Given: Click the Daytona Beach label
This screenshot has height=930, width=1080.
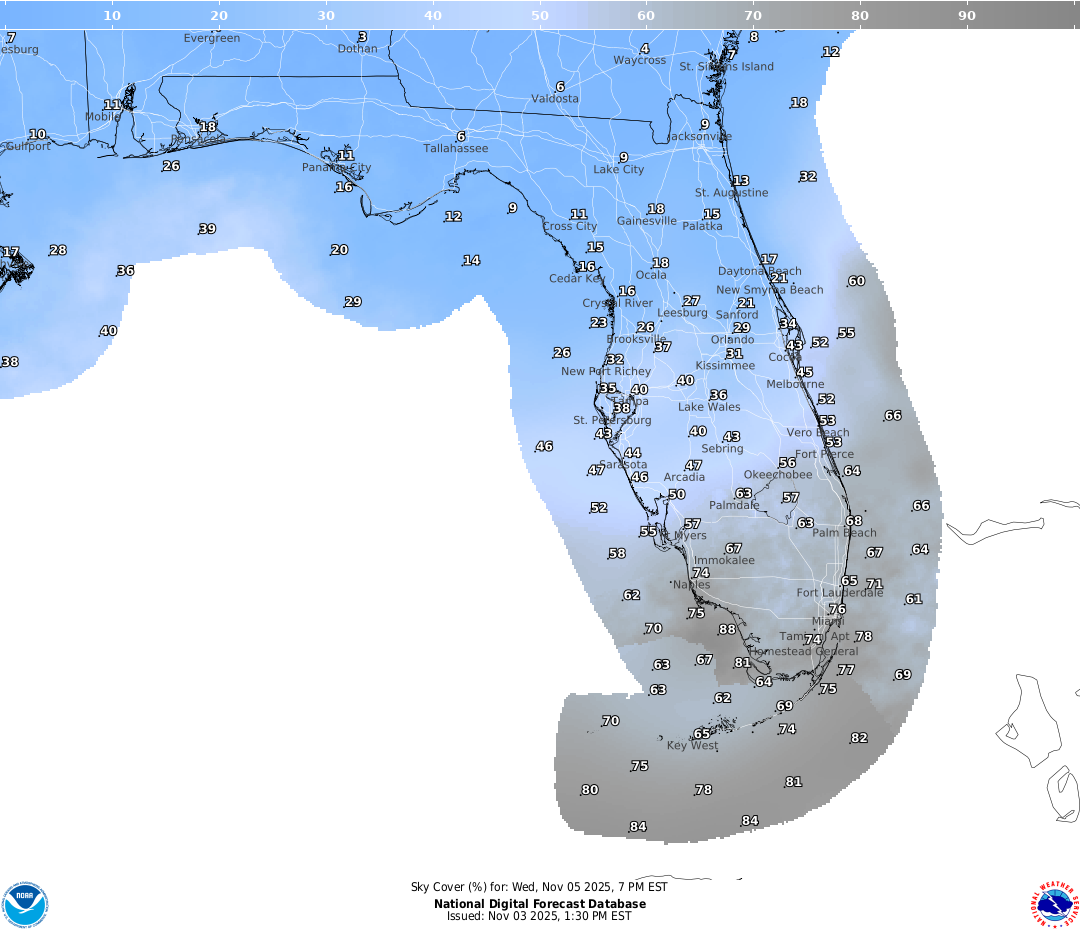Looking at the screenshot, I should pos(760,271).
